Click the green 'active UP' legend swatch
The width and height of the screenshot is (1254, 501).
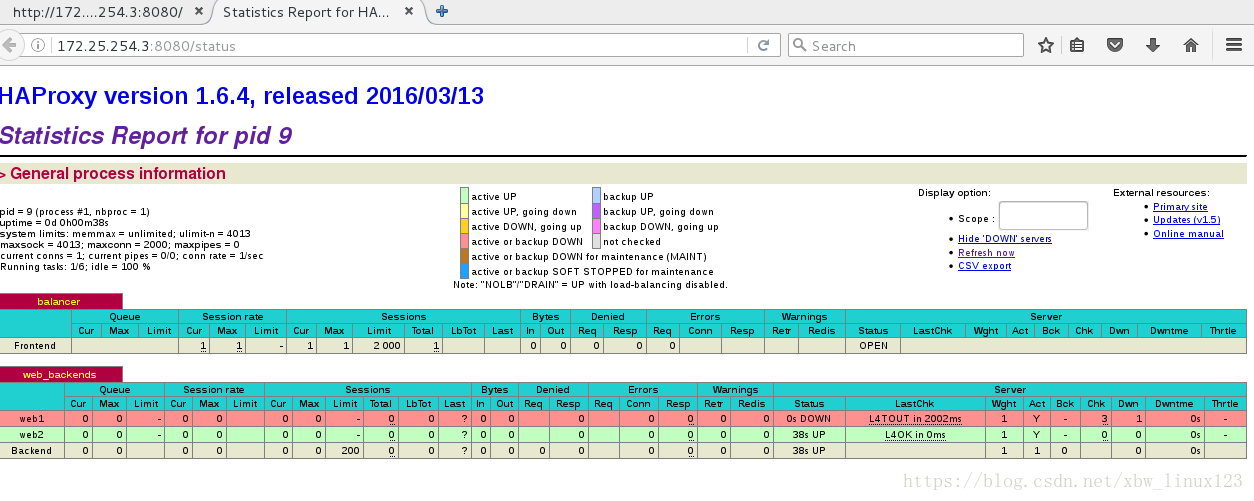click(464, 196)
